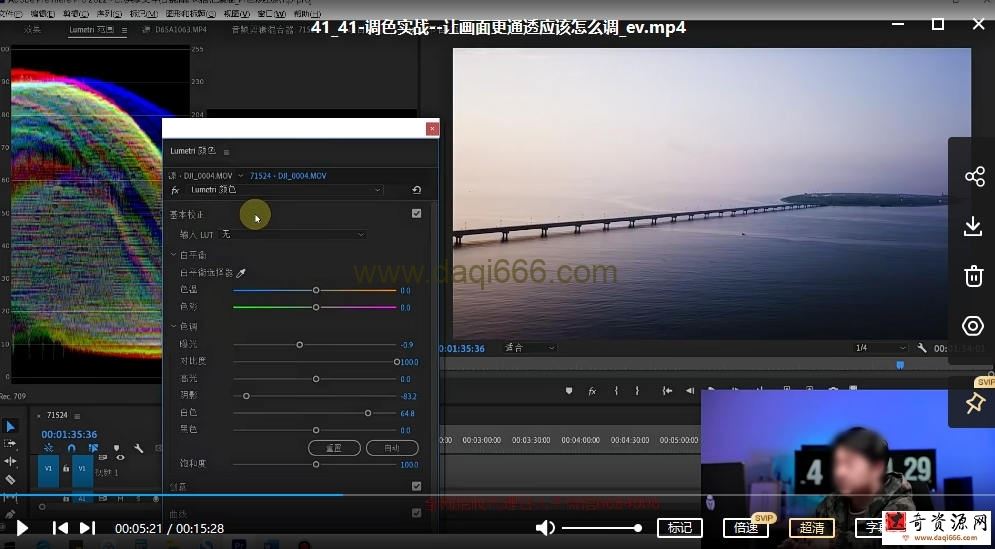Click the share icon in player sidebar
995x549 pixels.
[x=974, y=176]
